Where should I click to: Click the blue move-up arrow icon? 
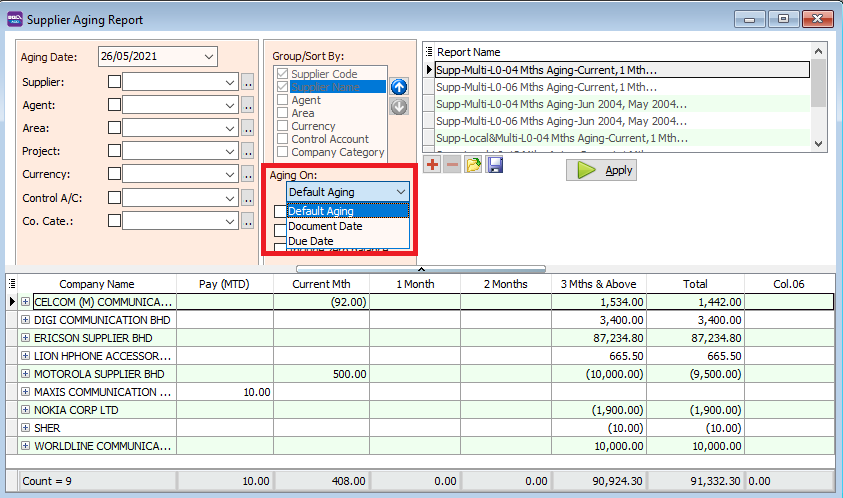tap(399, 87)
